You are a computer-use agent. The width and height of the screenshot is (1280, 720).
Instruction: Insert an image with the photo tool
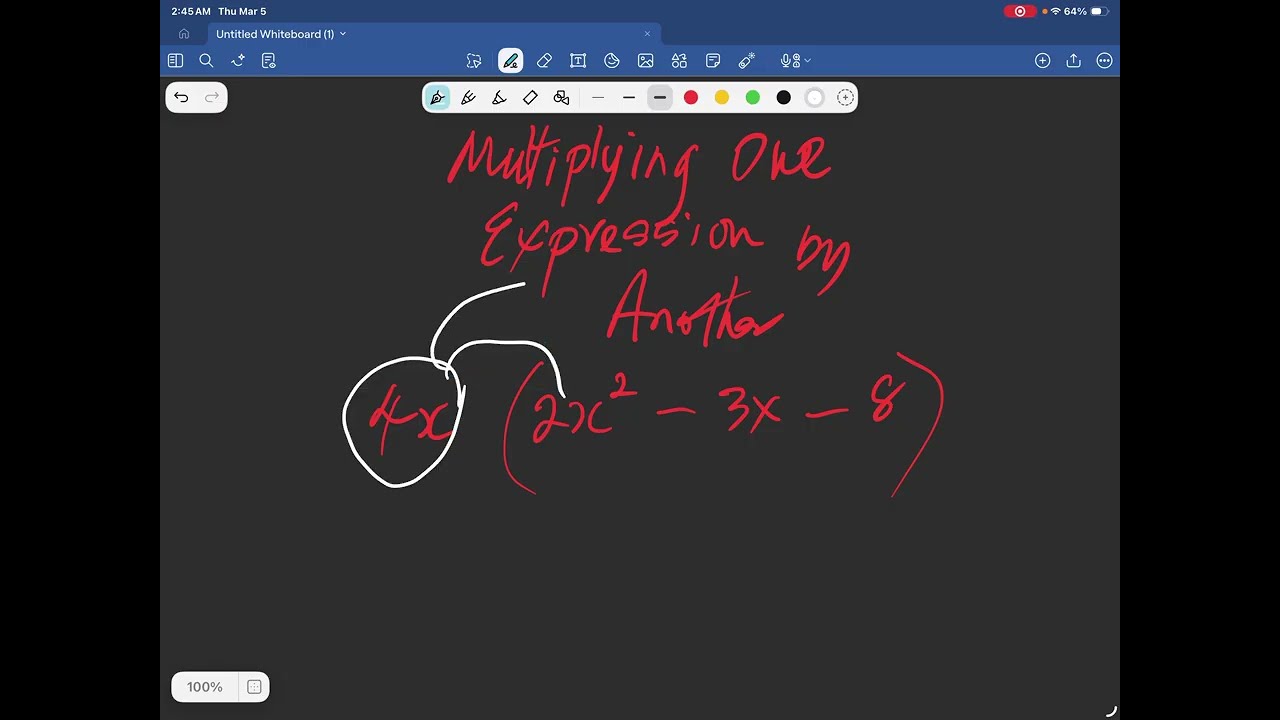646,61
